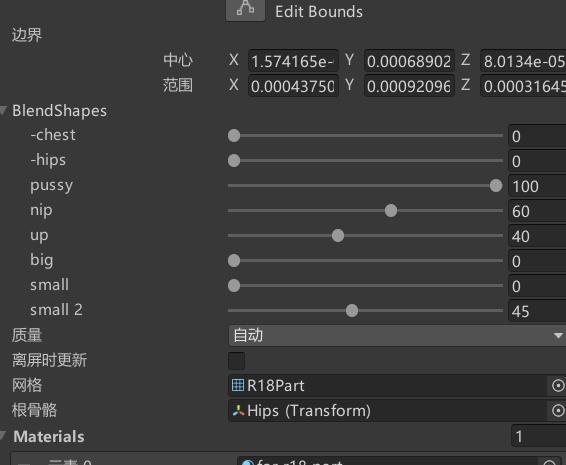Click the 范围 extent label
The image size is (566, 465).
(178, 85)
